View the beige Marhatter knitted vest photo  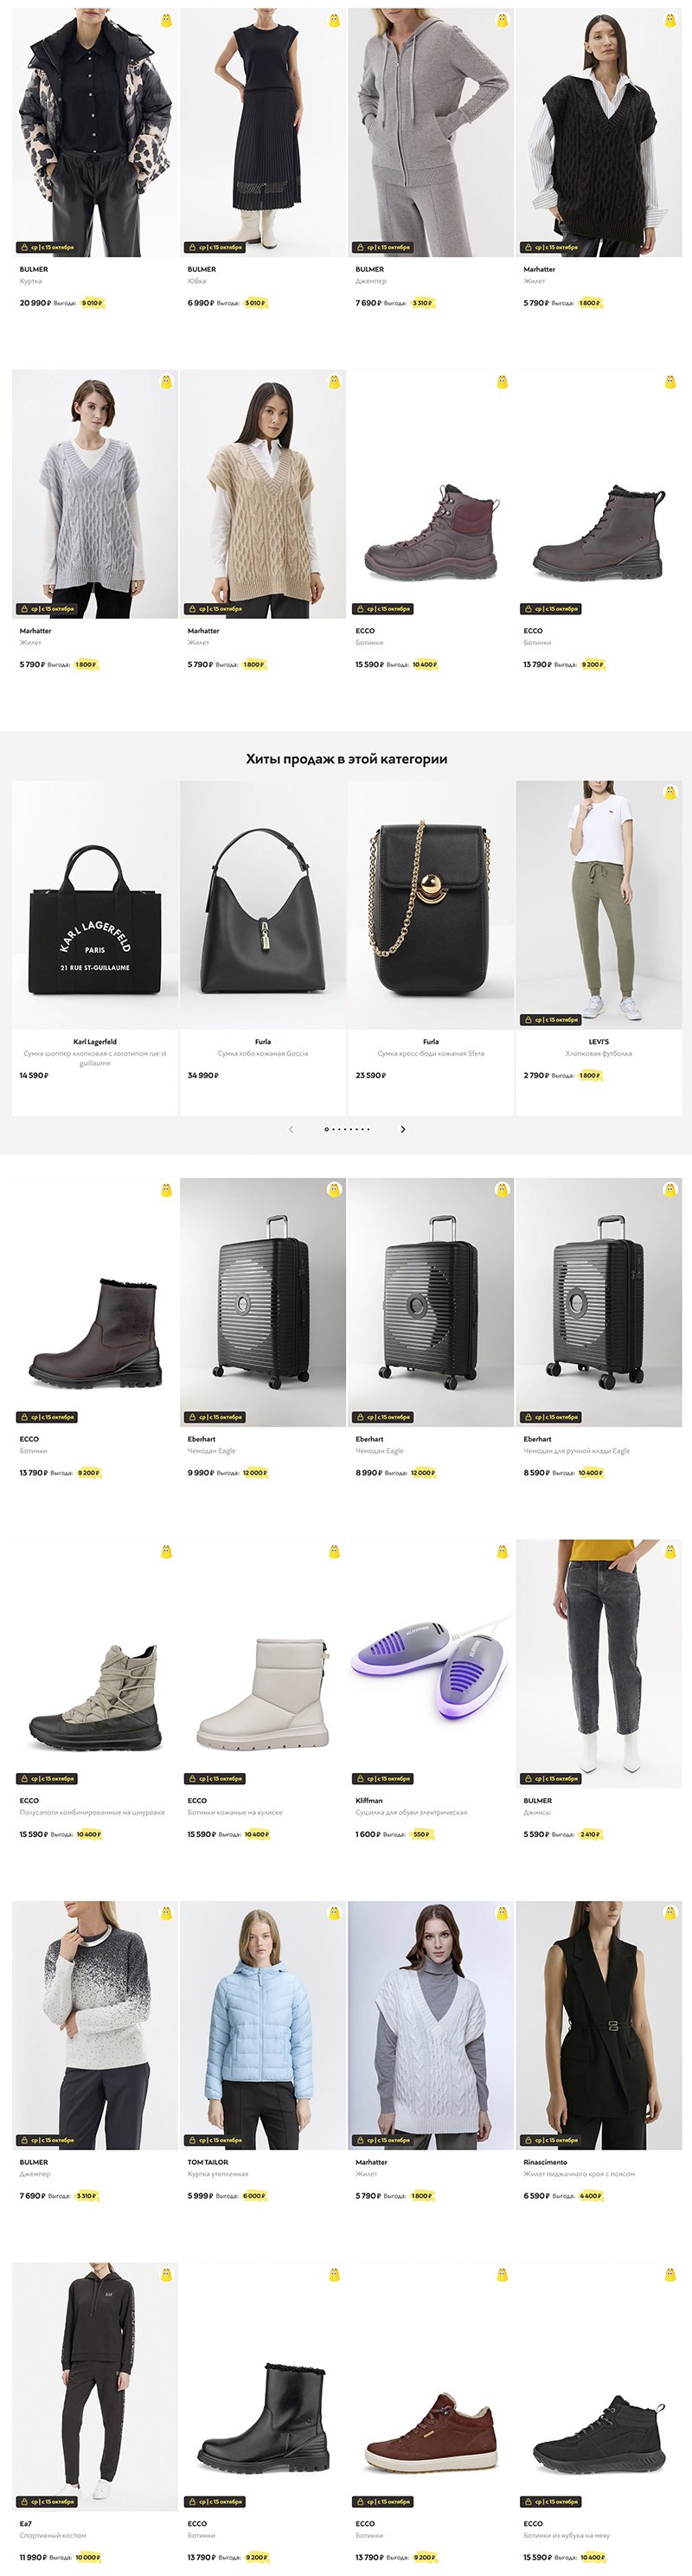pos(263,495)
